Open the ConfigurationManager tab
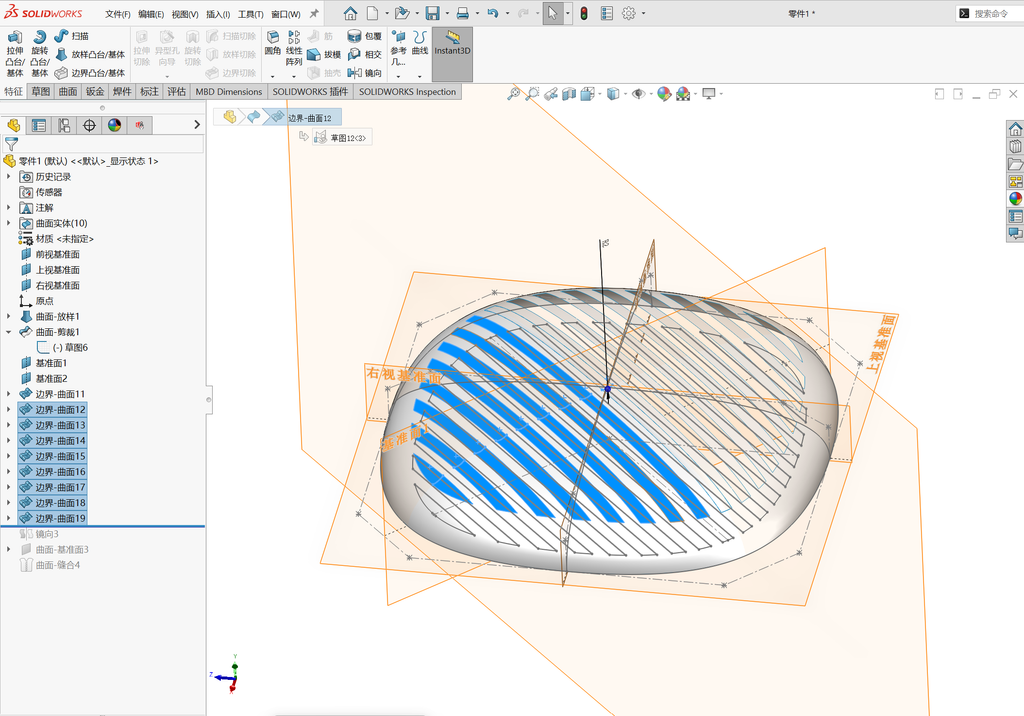This screenshot has height=716, width=1024. 64,125
